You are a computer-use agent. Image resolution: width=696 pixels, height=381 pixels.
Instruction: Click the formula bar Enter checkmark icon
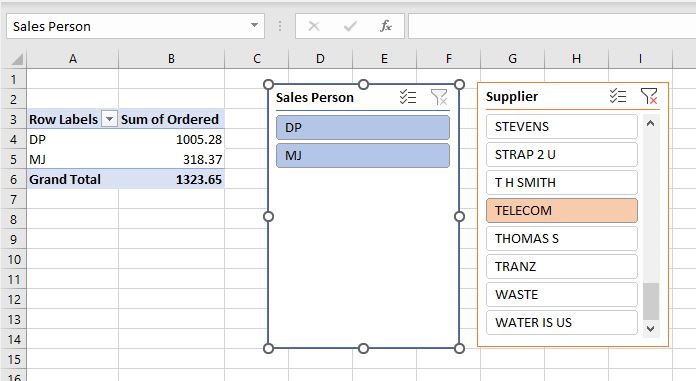pos(350,26)
